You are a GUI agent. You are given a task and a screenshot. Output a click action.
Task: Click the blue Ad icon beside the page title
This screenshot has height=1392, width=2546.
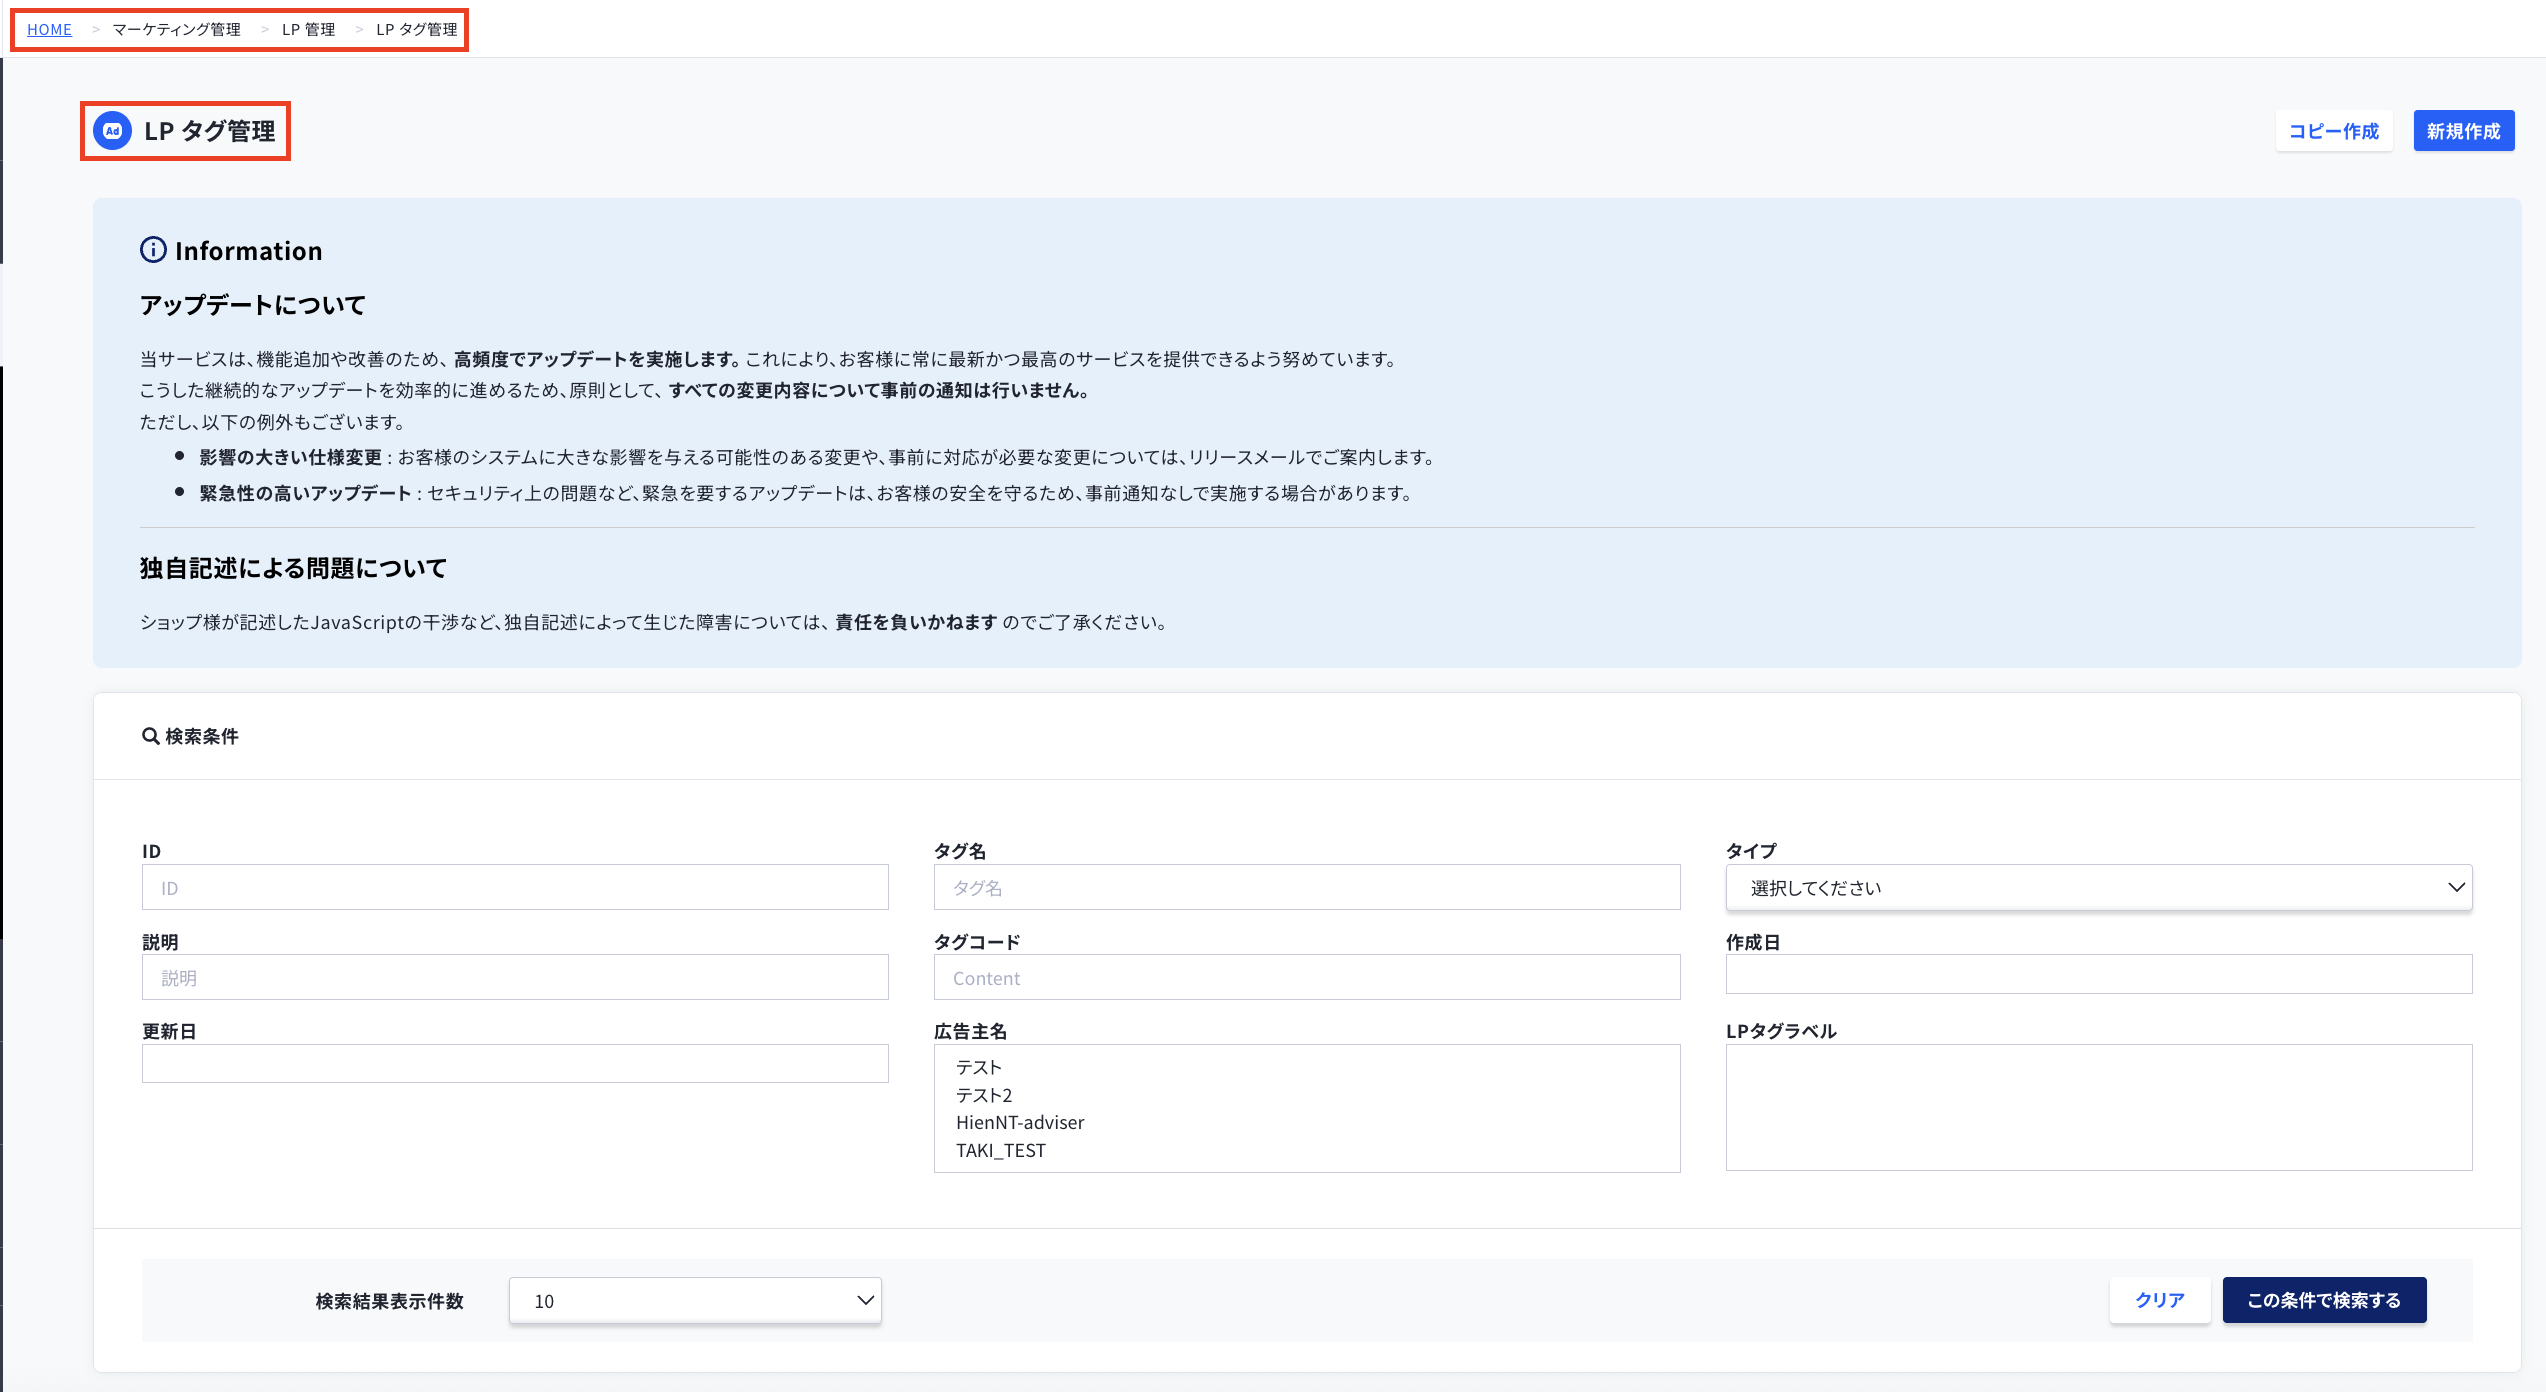tap(113, 131)
